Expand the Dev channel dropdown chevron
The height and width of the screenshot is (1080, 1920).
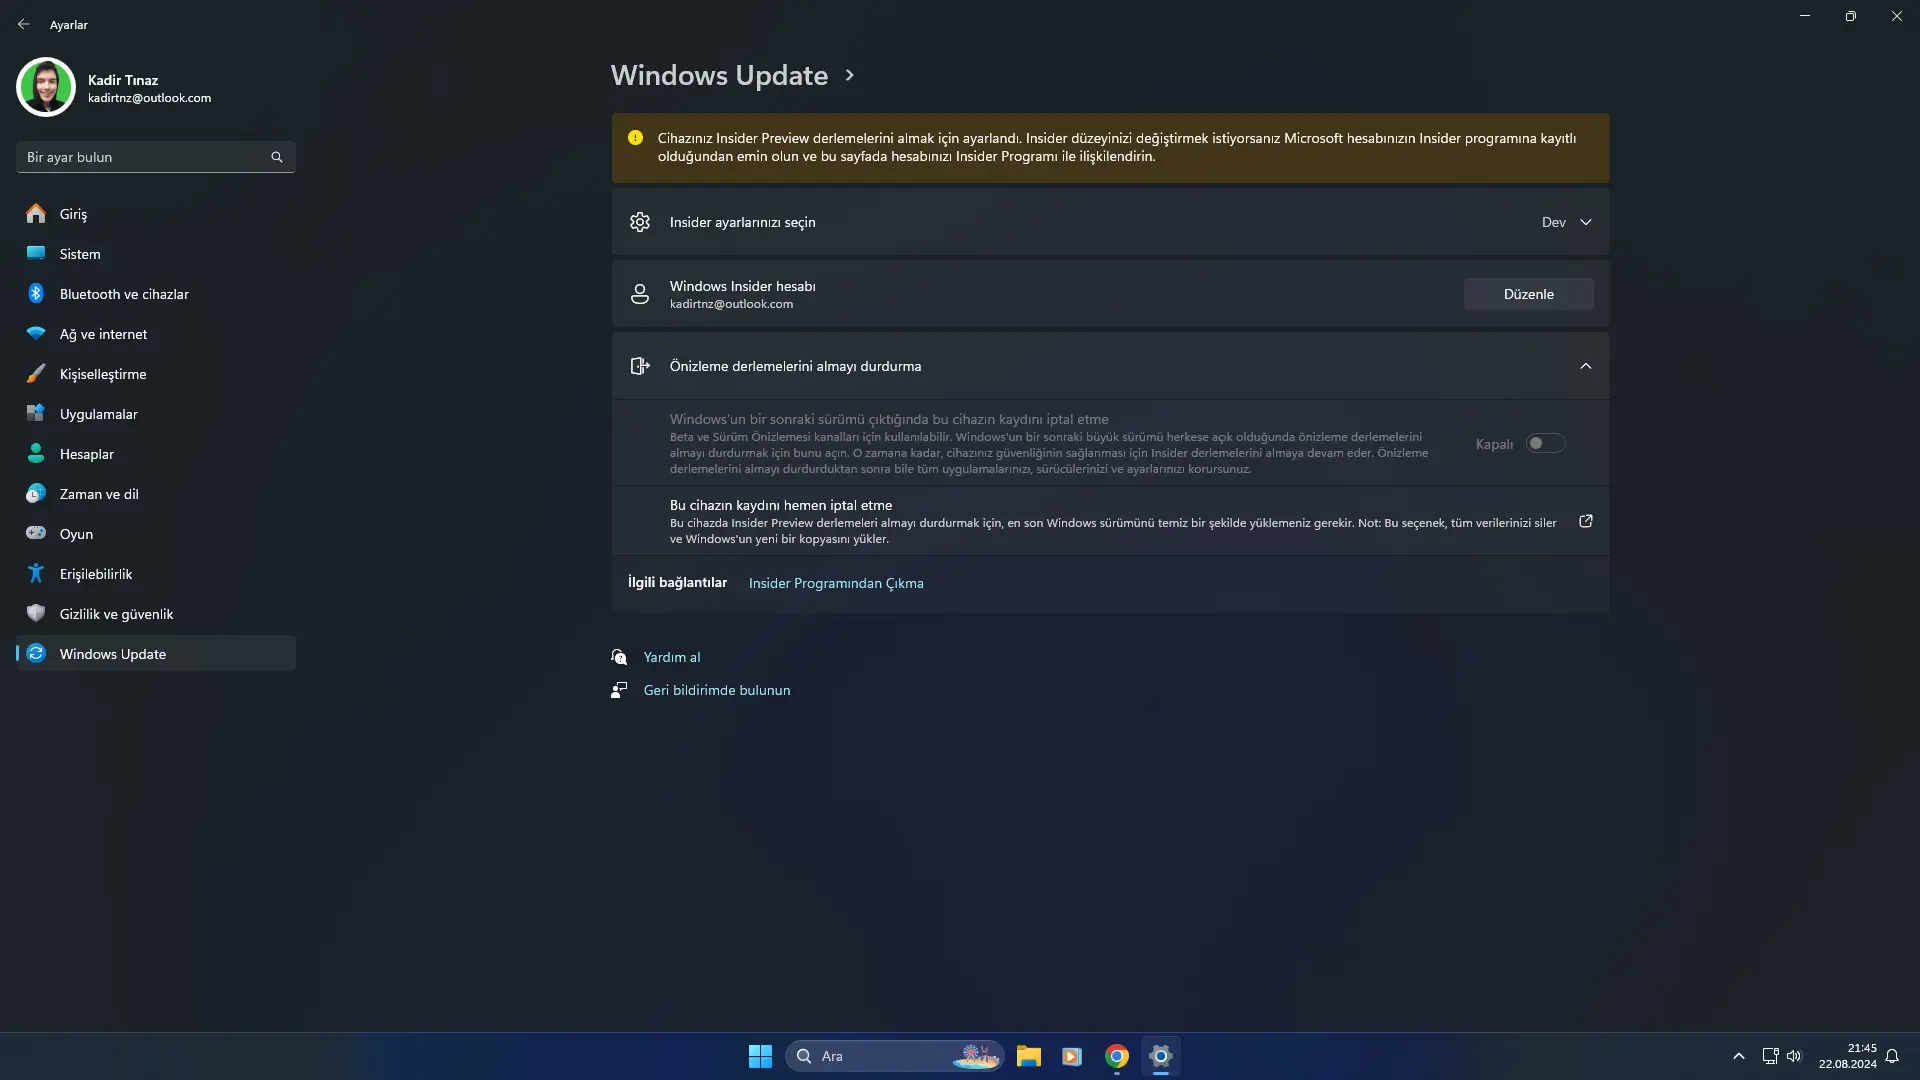(1586, 222)
